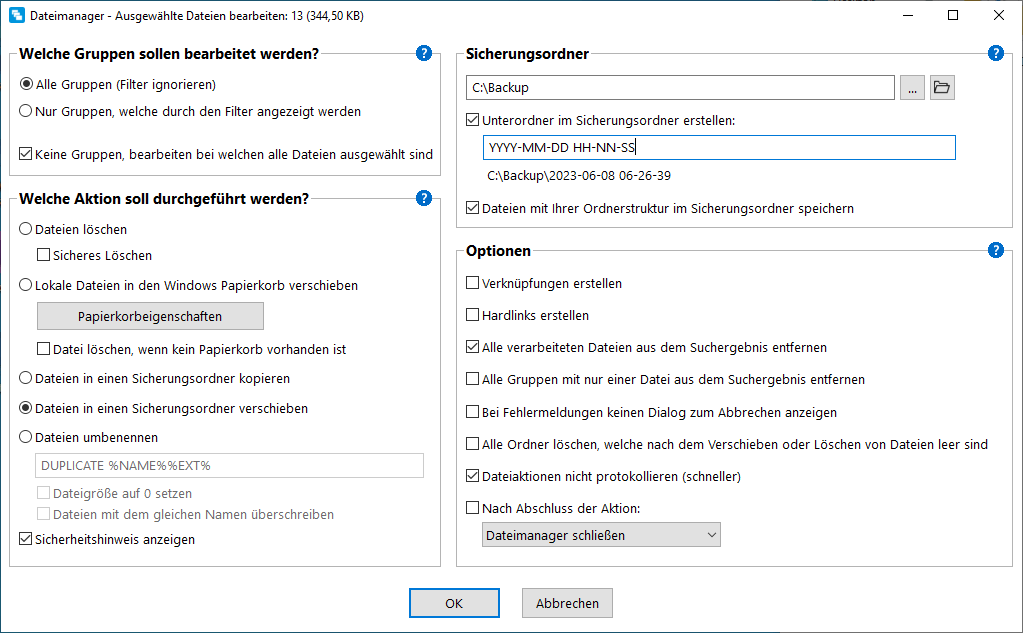Click the 'Papierkorbeigenschaften' button
Viewport: 1023px width, 633px height.
click(150, 317)
